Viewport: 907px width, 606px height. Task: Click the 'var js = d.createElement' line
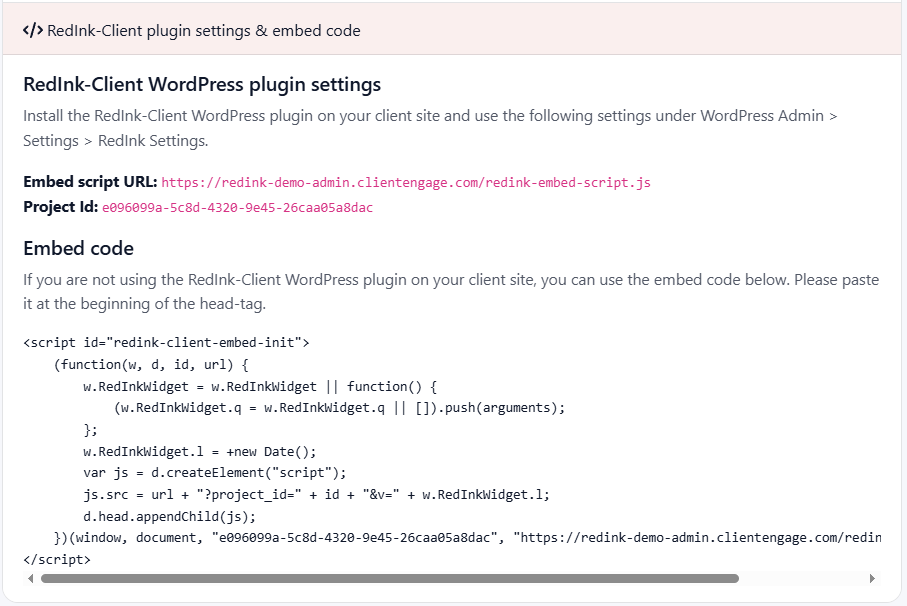tap(215, 473)
